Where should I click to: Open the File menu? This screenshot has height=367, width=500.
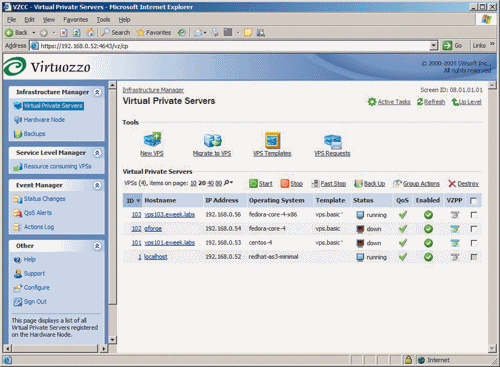click(12, 20)
